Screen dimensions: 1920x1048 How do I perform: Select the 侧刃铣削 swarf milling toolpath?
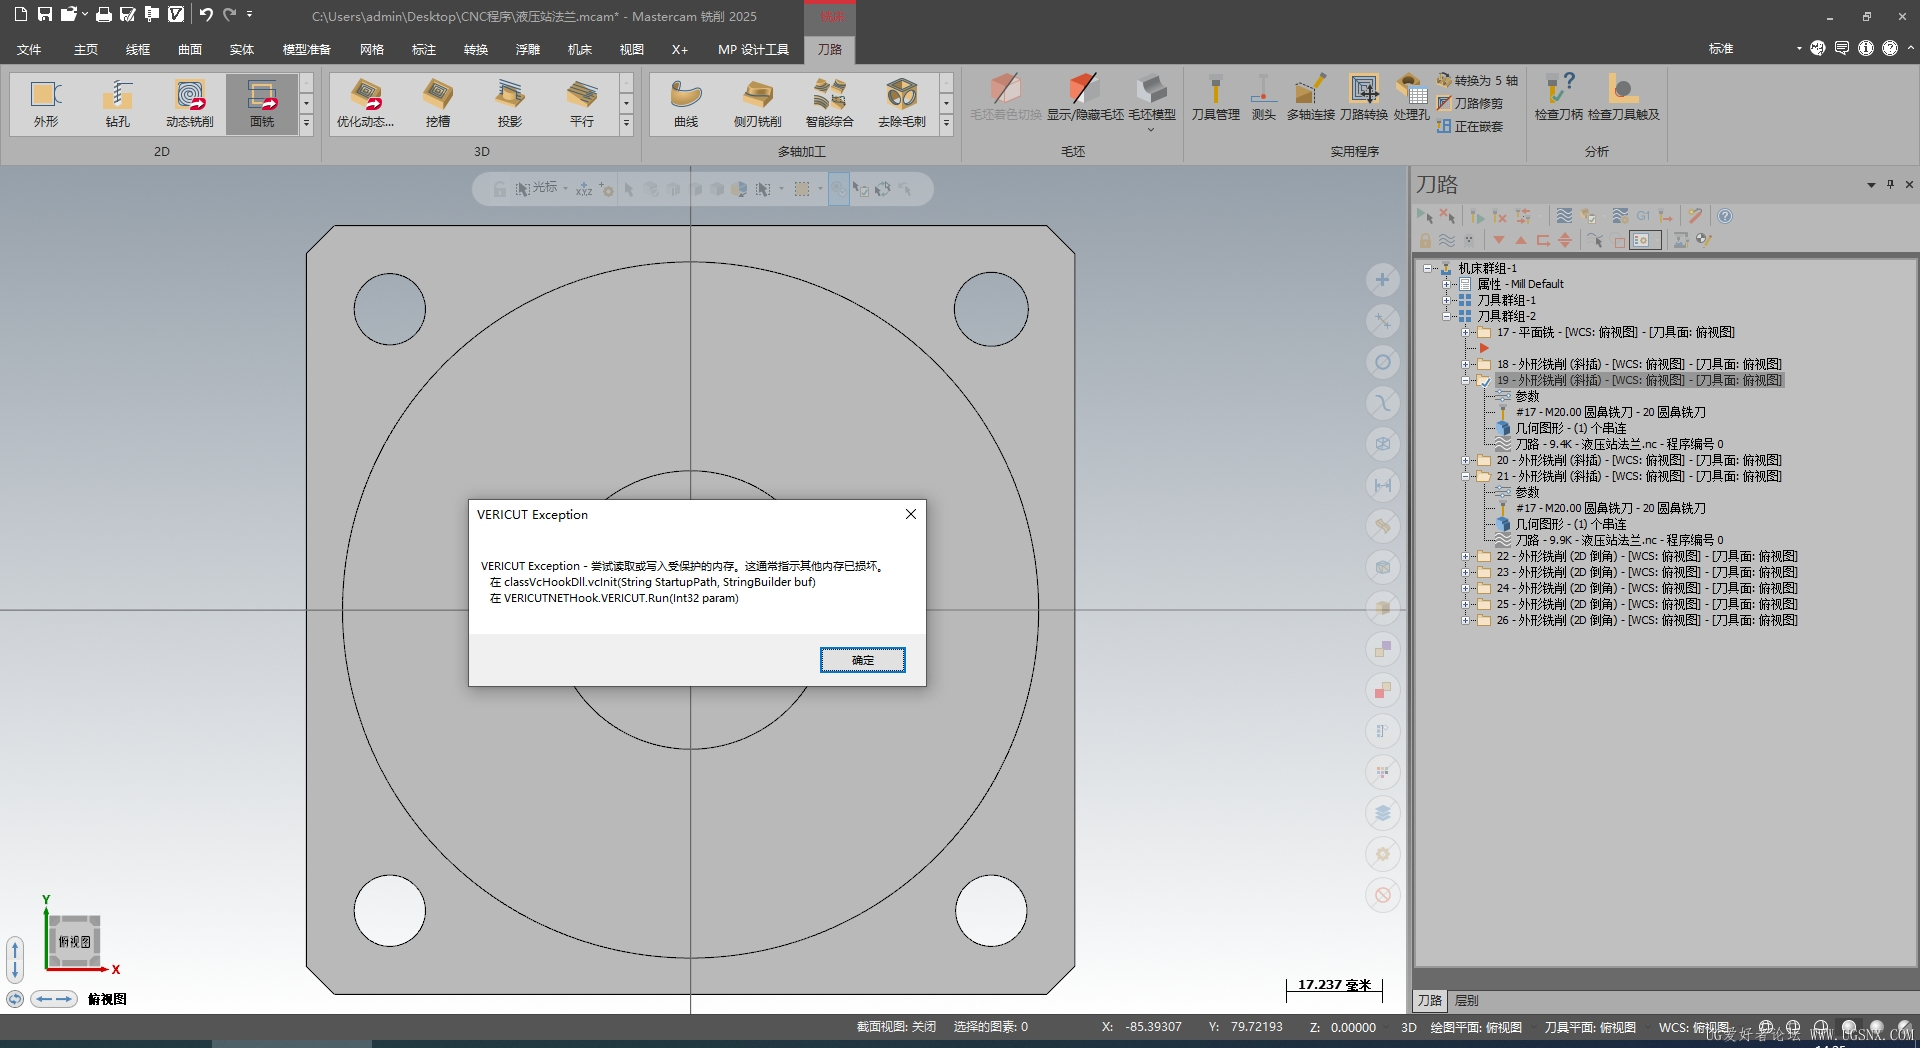click(758, 104)
